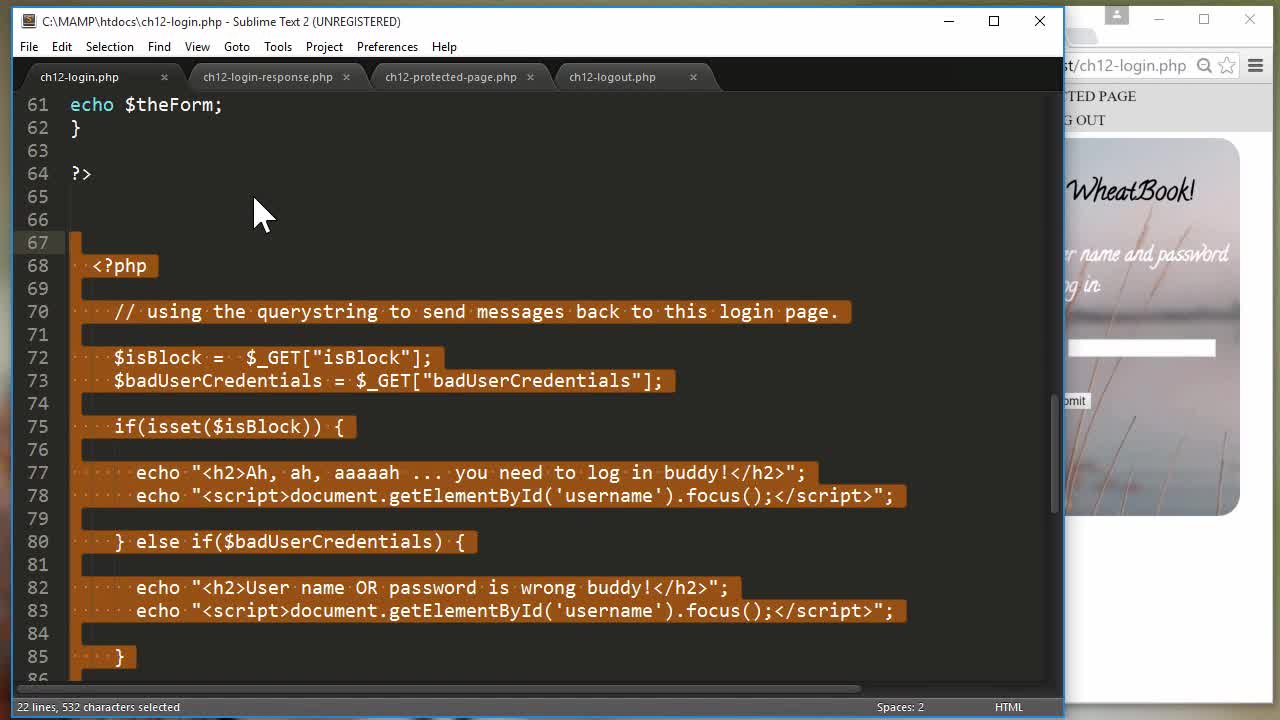Click line number 75 in the gutter
The image size is (1280, 720).
[38, 426]
